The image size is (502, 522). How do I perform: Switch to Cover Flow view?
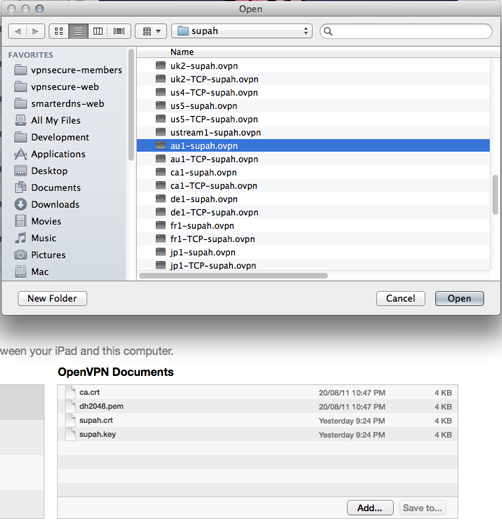[x=119, y=31]
